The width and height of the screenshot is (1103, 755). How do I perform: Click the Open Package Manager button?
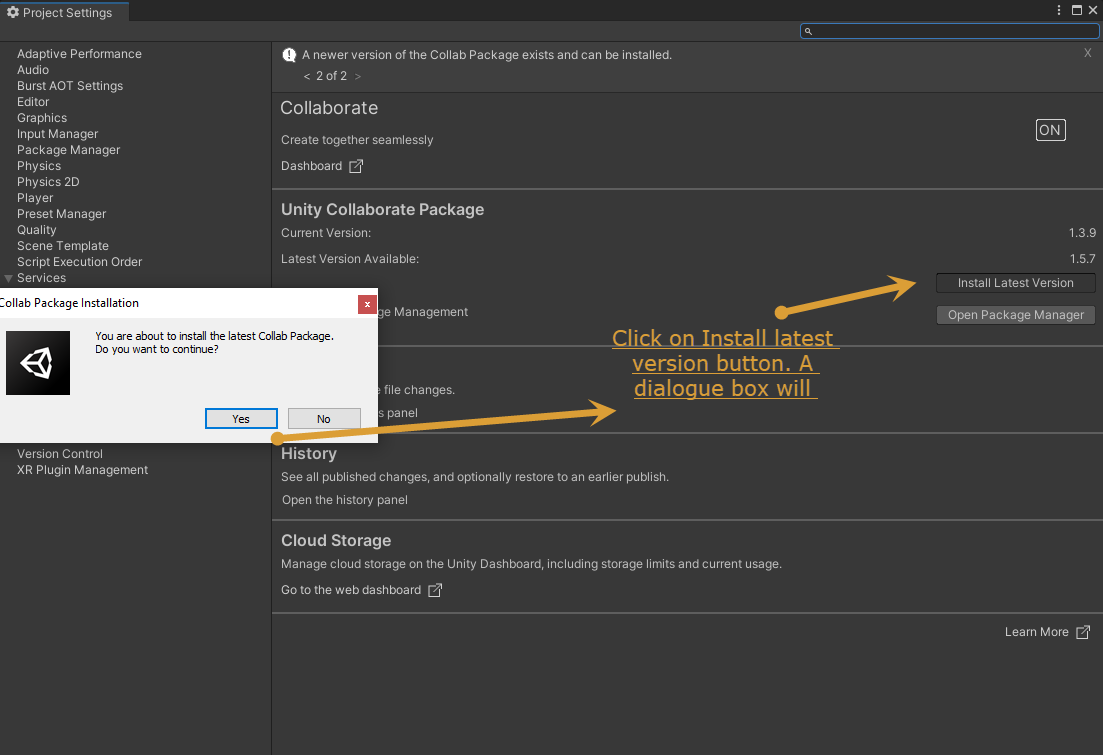[1015, 315]
